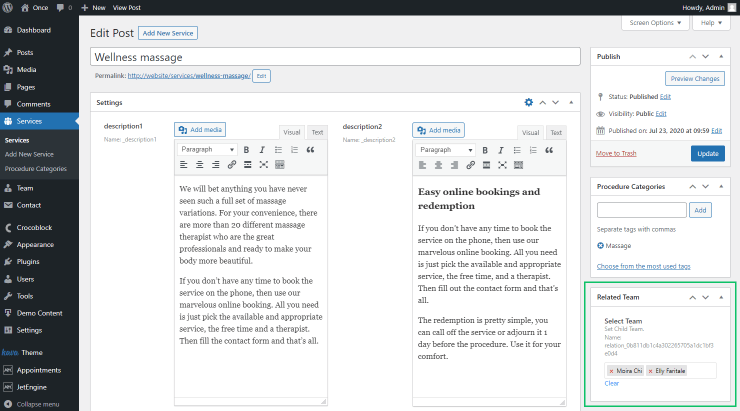Click the settings gear in Settings panel
This screenshot has height=411, width=740.
(x=529, y=102)
